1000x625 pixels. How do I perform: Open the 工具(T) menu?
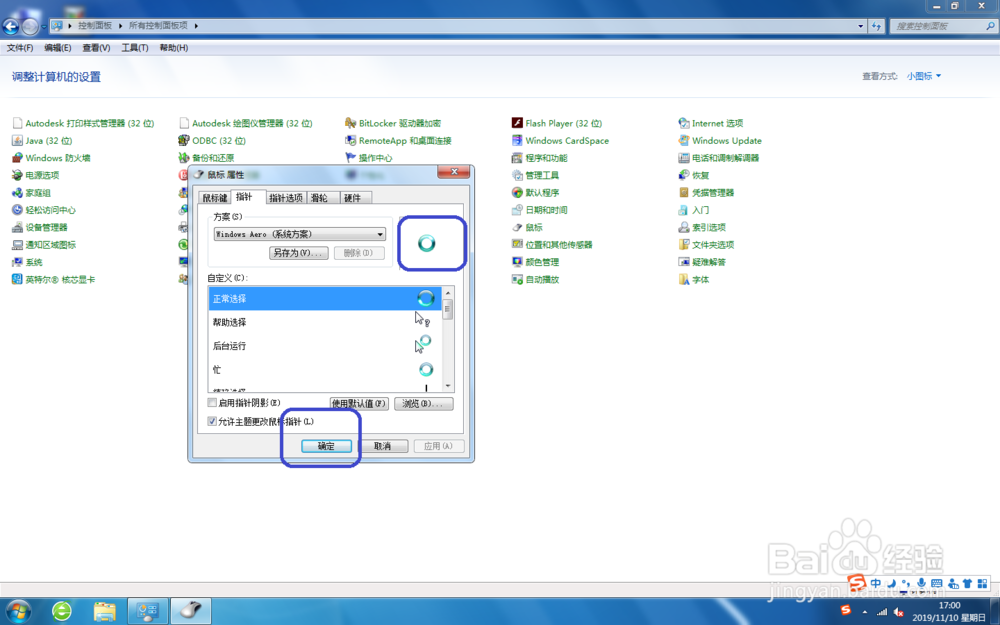pos(135,48)
